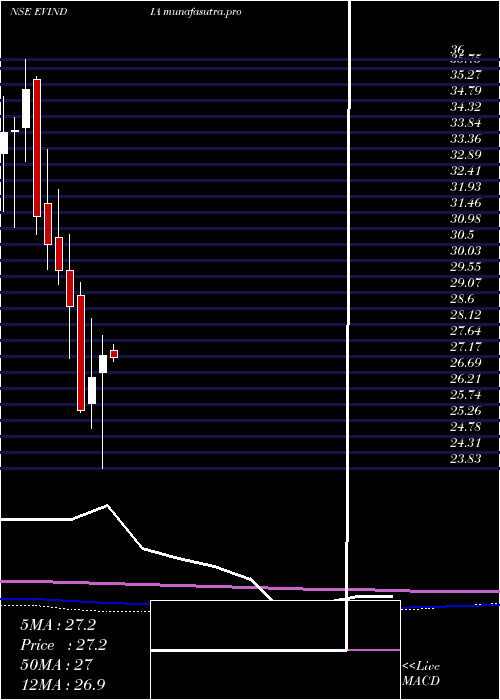Click the 25.26 price axis label
500x700 pixels.
click(466, 412)
